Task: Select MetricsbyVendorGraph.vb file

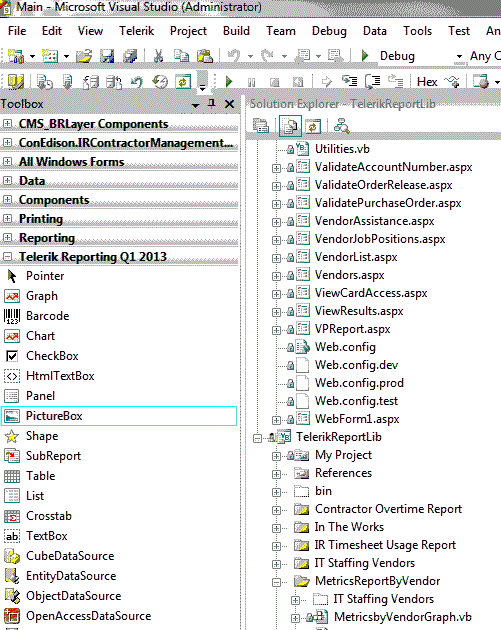Action: click(403, 617)
